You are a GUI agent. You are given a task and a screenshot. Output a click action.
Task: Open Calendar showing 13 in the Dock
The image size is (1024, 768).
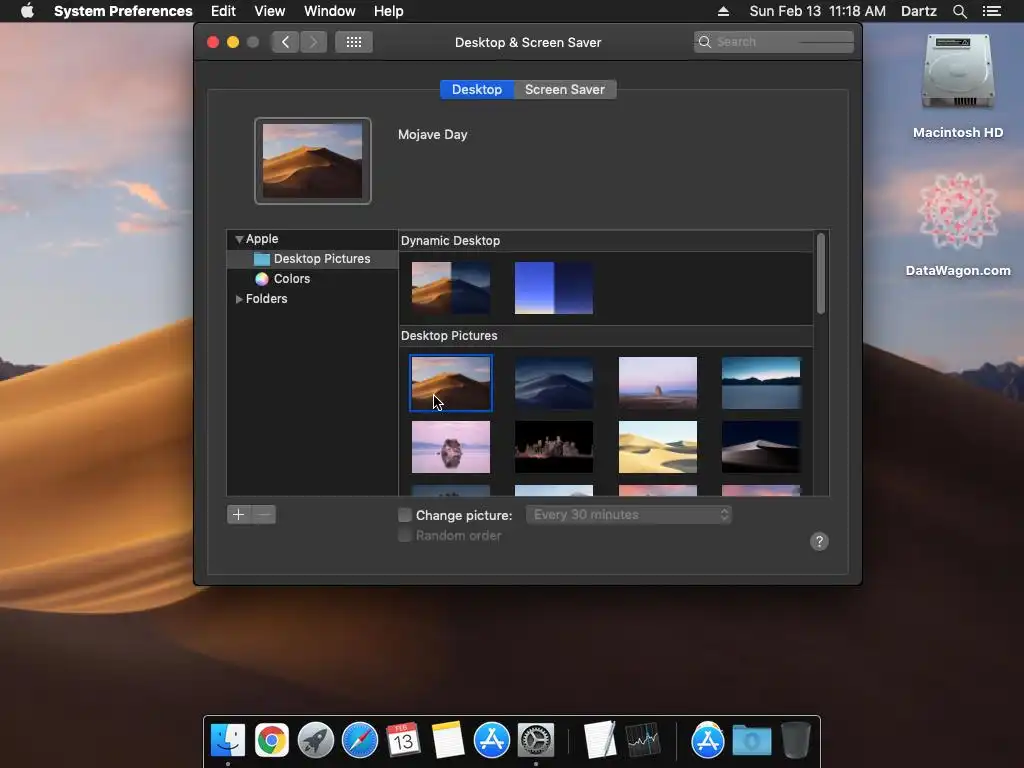coord(403,741)
